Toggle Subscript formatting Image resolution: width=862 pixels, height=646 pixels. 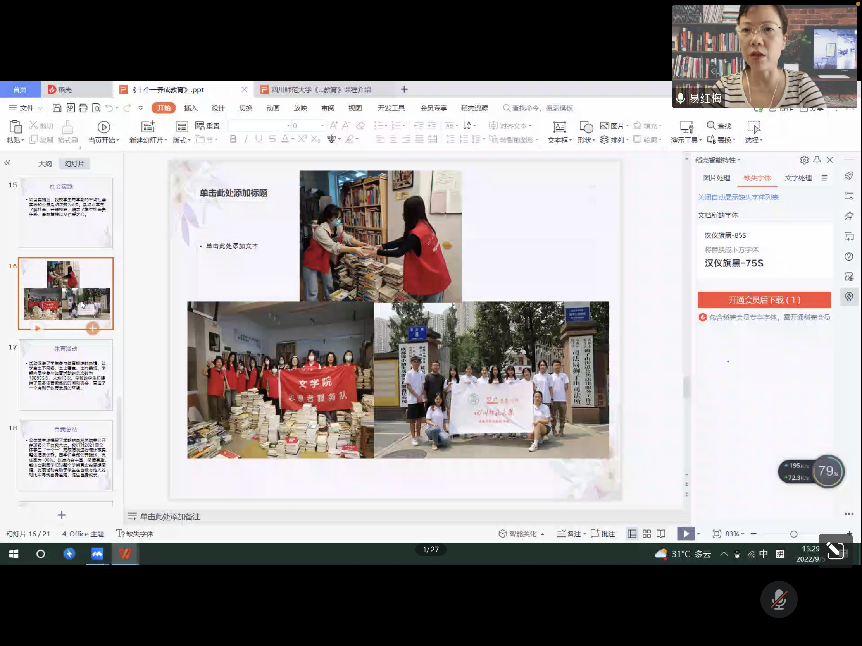point(315,140)
